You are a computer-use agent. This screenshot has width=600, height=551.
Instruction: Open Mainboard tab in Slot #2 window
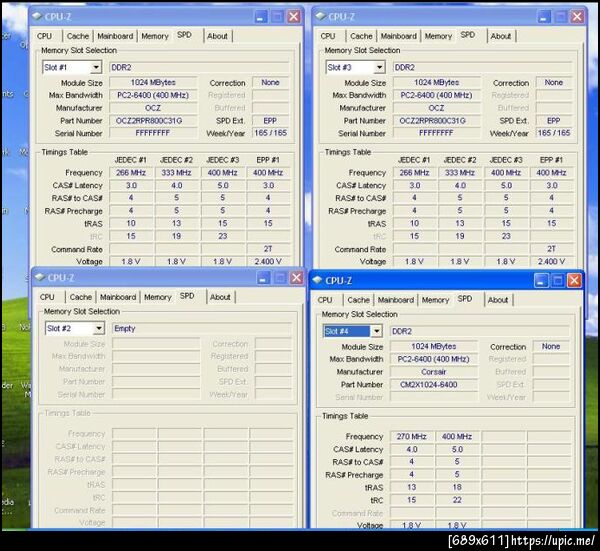(x=118, y=297)
